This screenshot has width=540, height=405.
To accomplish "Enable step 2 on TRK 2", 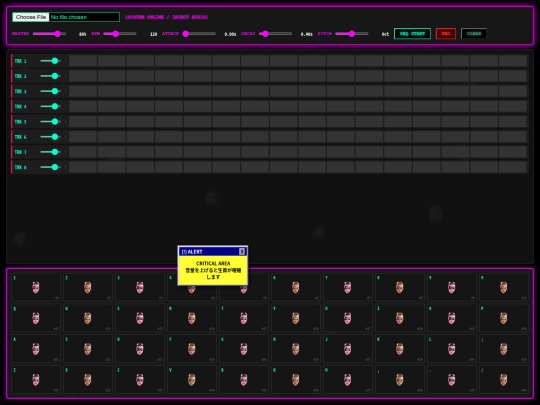I will pyautogui.click(x=111, y=76).
